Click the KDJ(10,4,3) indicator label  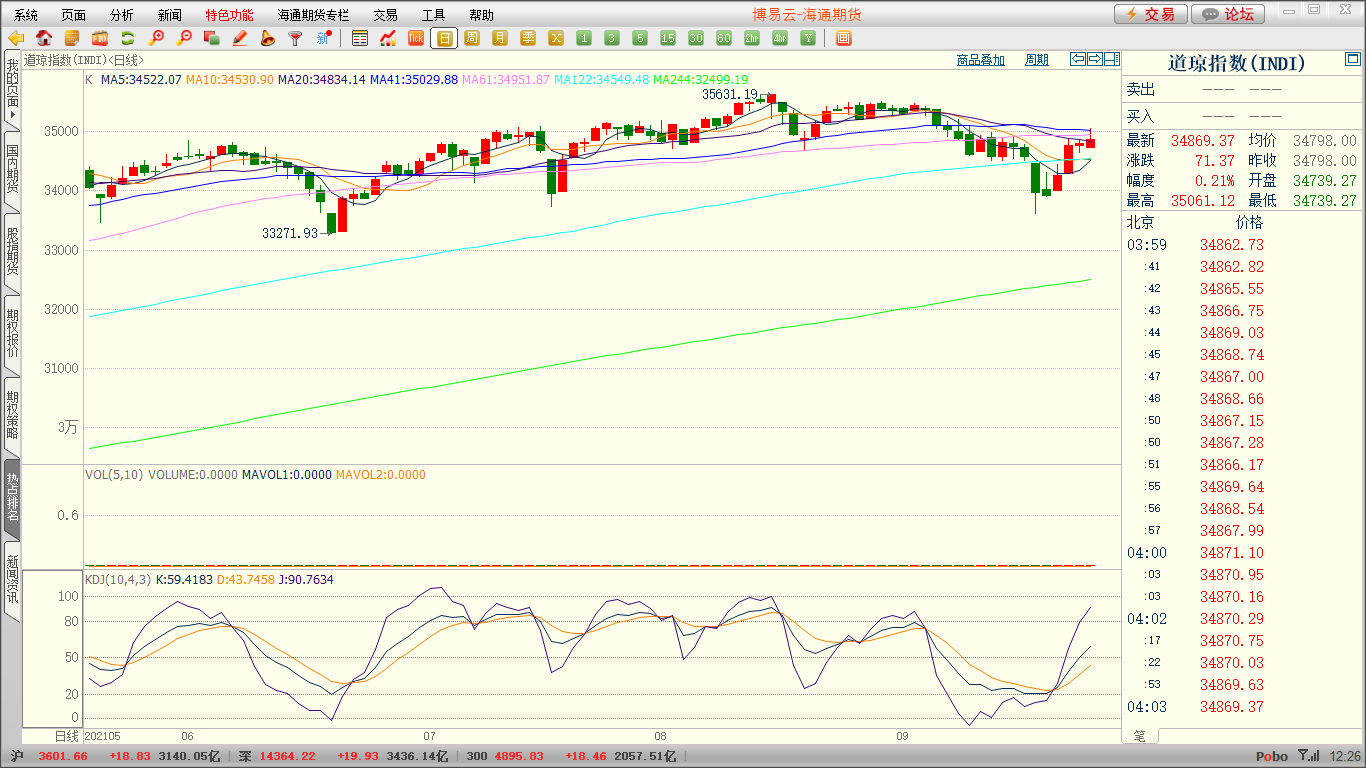(117, 579)
